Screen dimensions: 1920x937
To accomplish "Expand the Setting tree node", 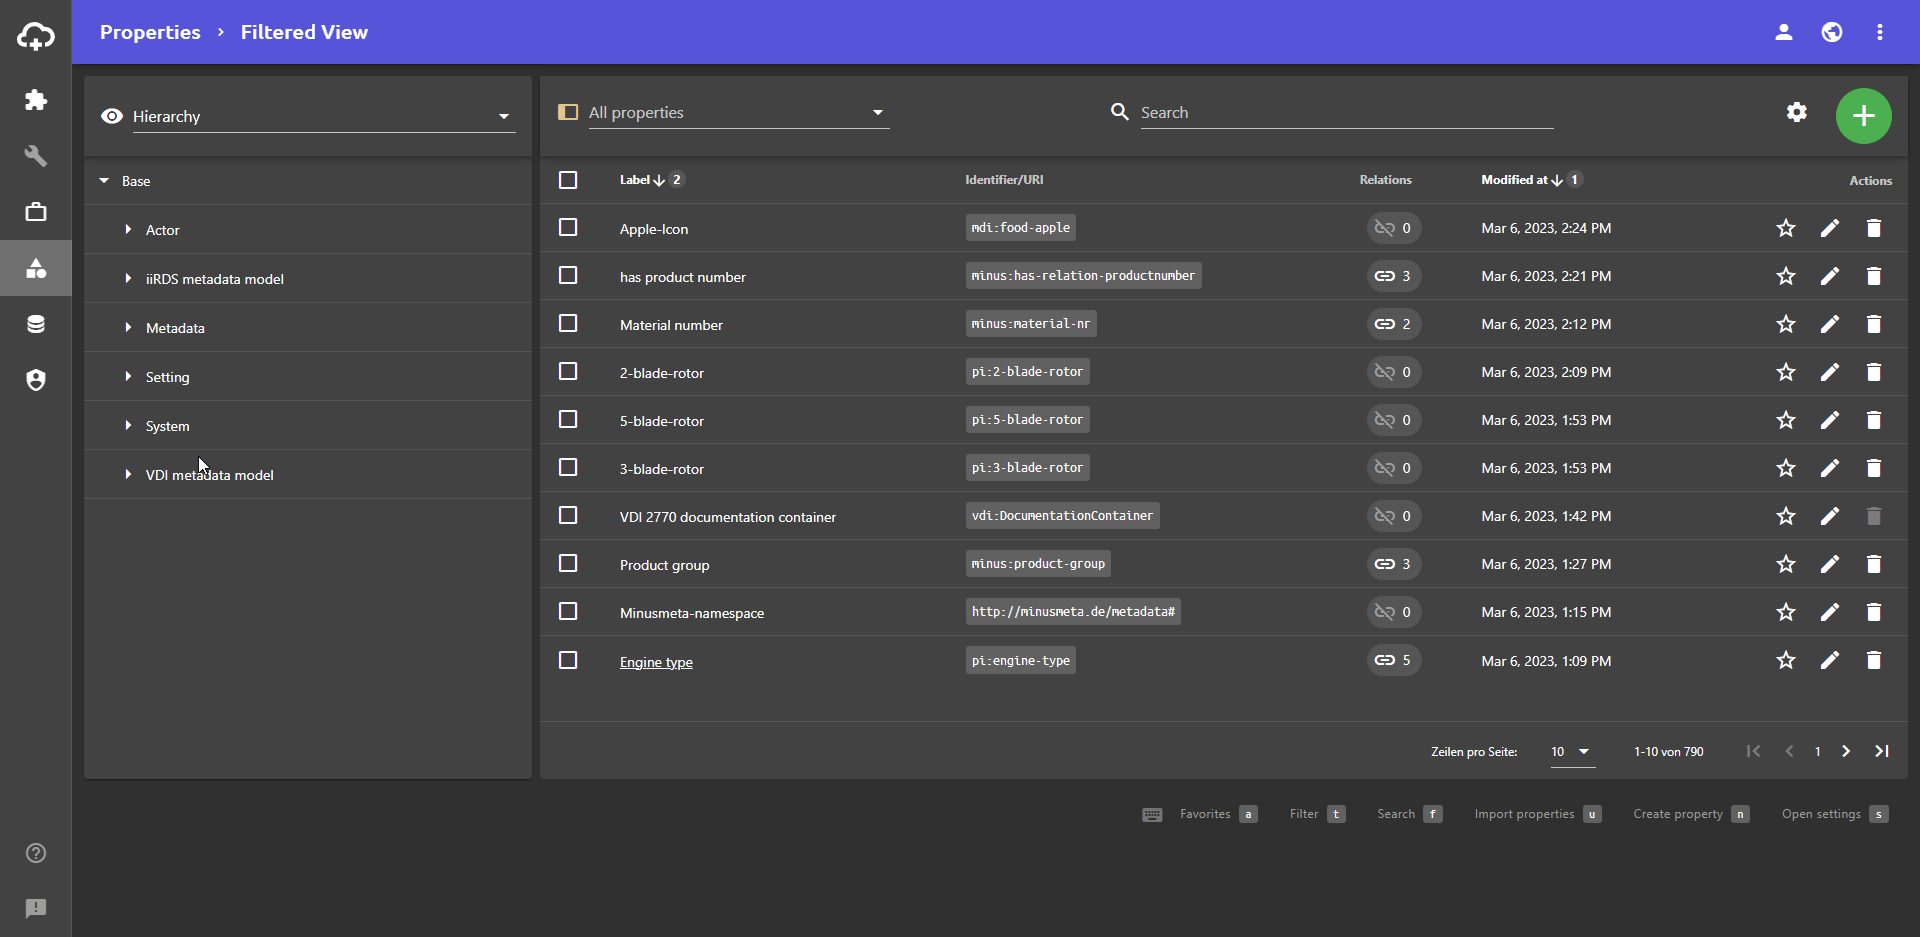I will click(128, 377).
